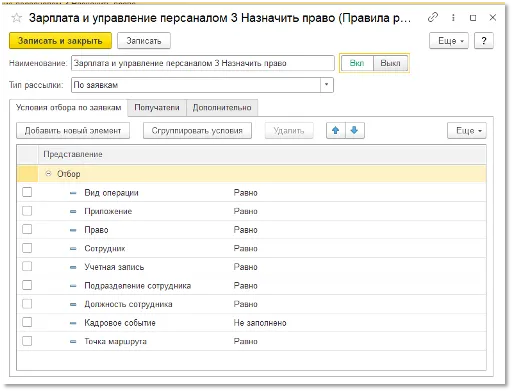Click the dash icon beside Точка маршрута
This screenshot has height=392, width=513.
[x=73, y=342]
